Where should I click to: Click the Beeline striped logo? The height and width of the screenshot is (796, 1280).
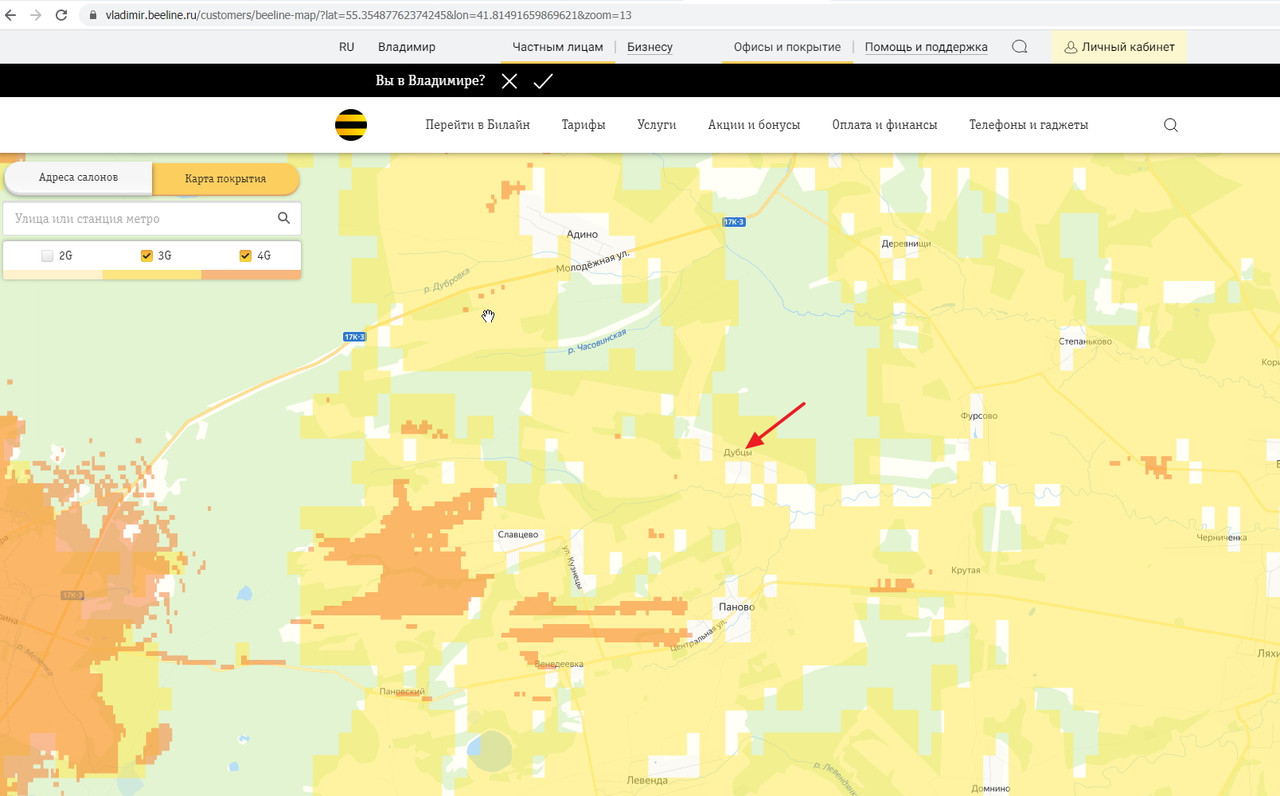pos(351,125)
